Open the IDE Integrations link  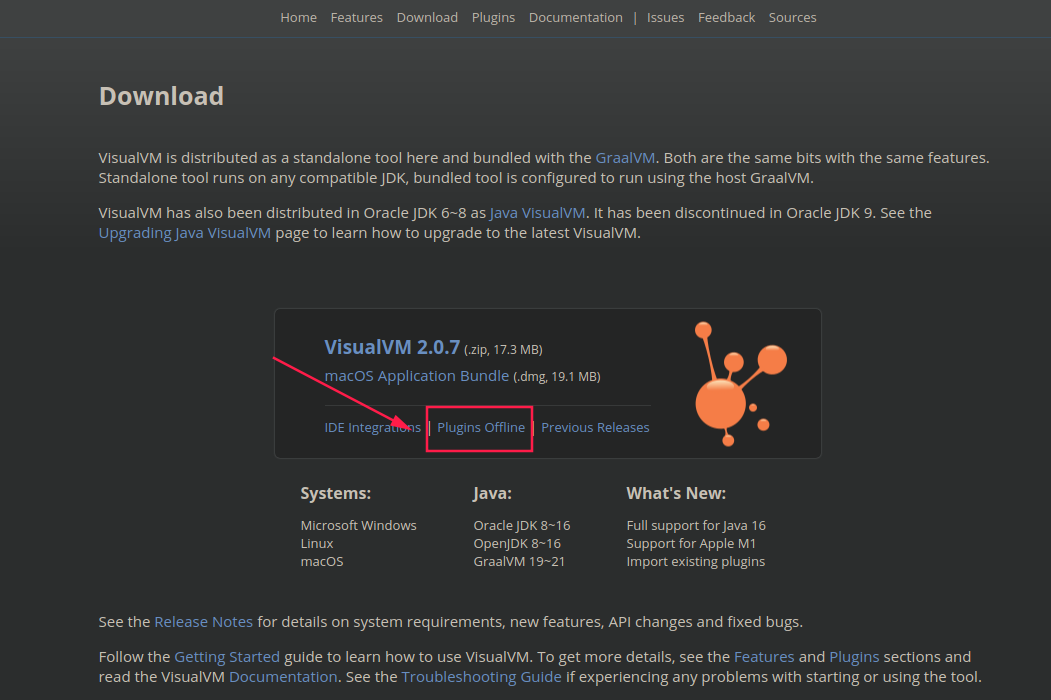coord(373,427)
